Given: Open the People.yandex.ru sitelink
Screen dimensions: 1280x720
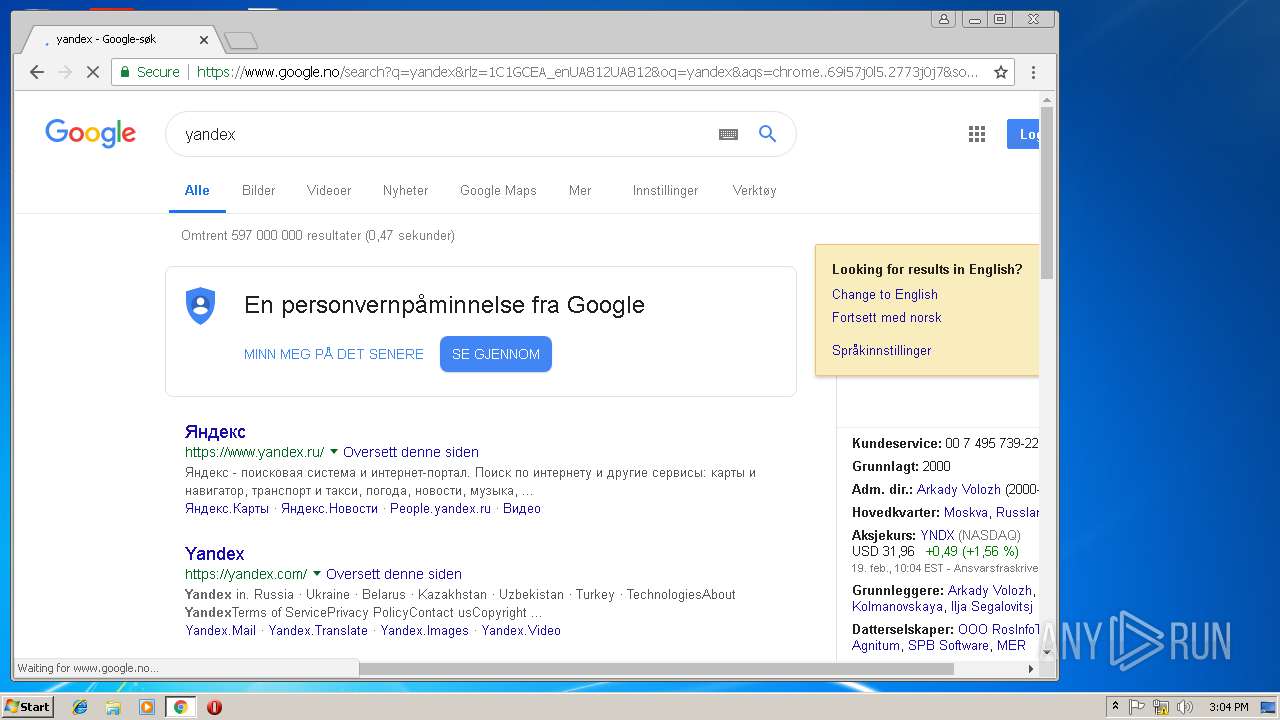Looking at the screenshot, I should 441,508.
